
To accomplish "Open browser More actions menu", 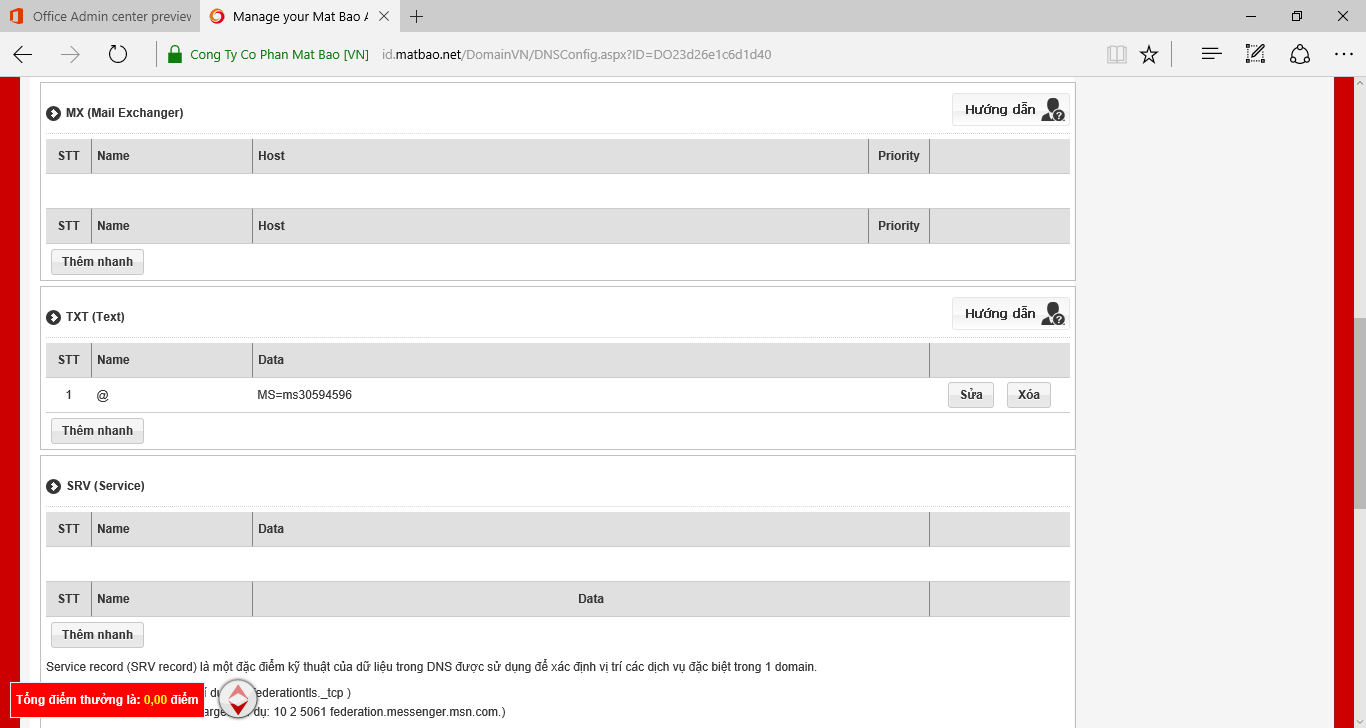I will tap(1343, 55).
